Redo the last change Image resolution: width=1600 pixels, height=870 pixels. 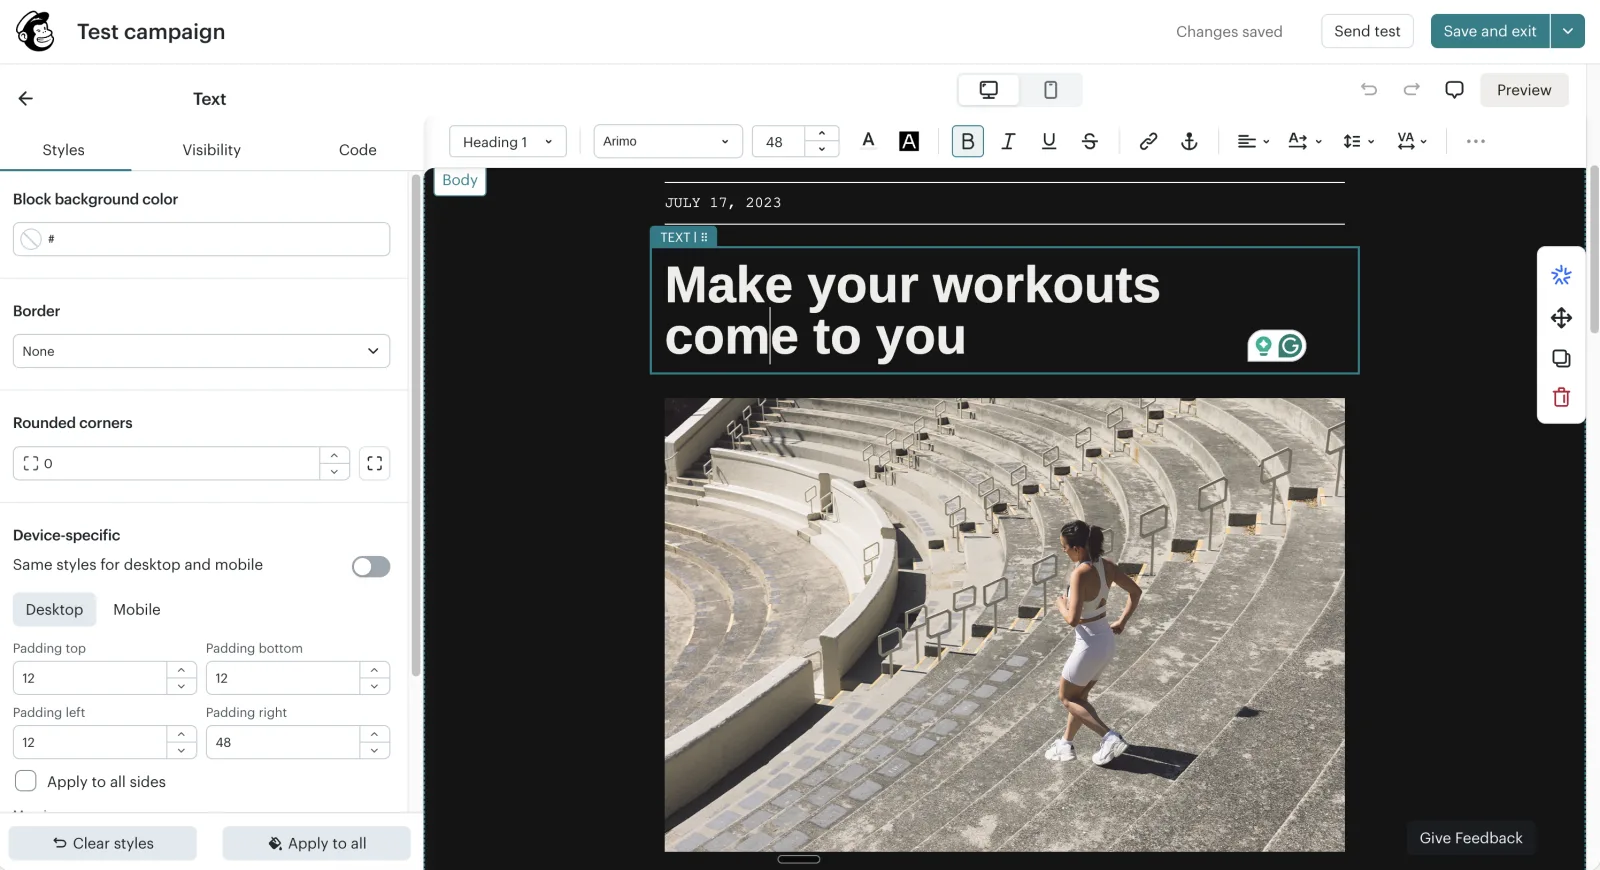point(1411,90)
